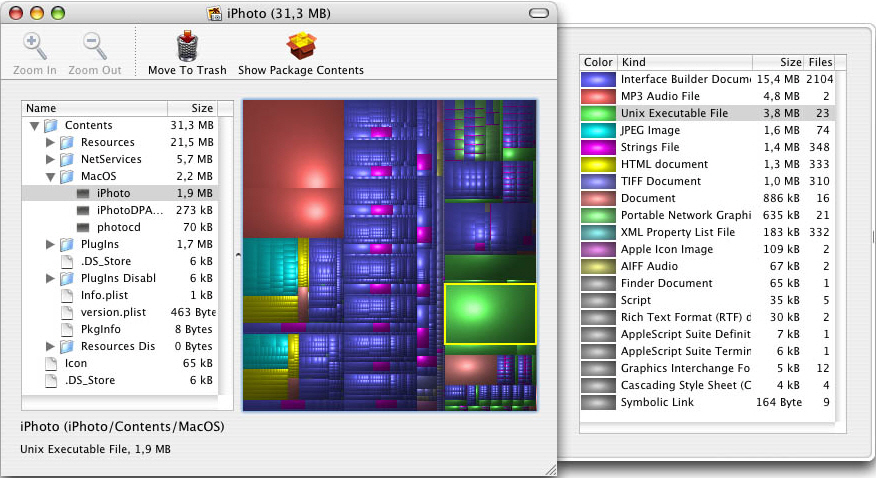
Task: Click the Resources folder icon
Action: tap(67, 143)
